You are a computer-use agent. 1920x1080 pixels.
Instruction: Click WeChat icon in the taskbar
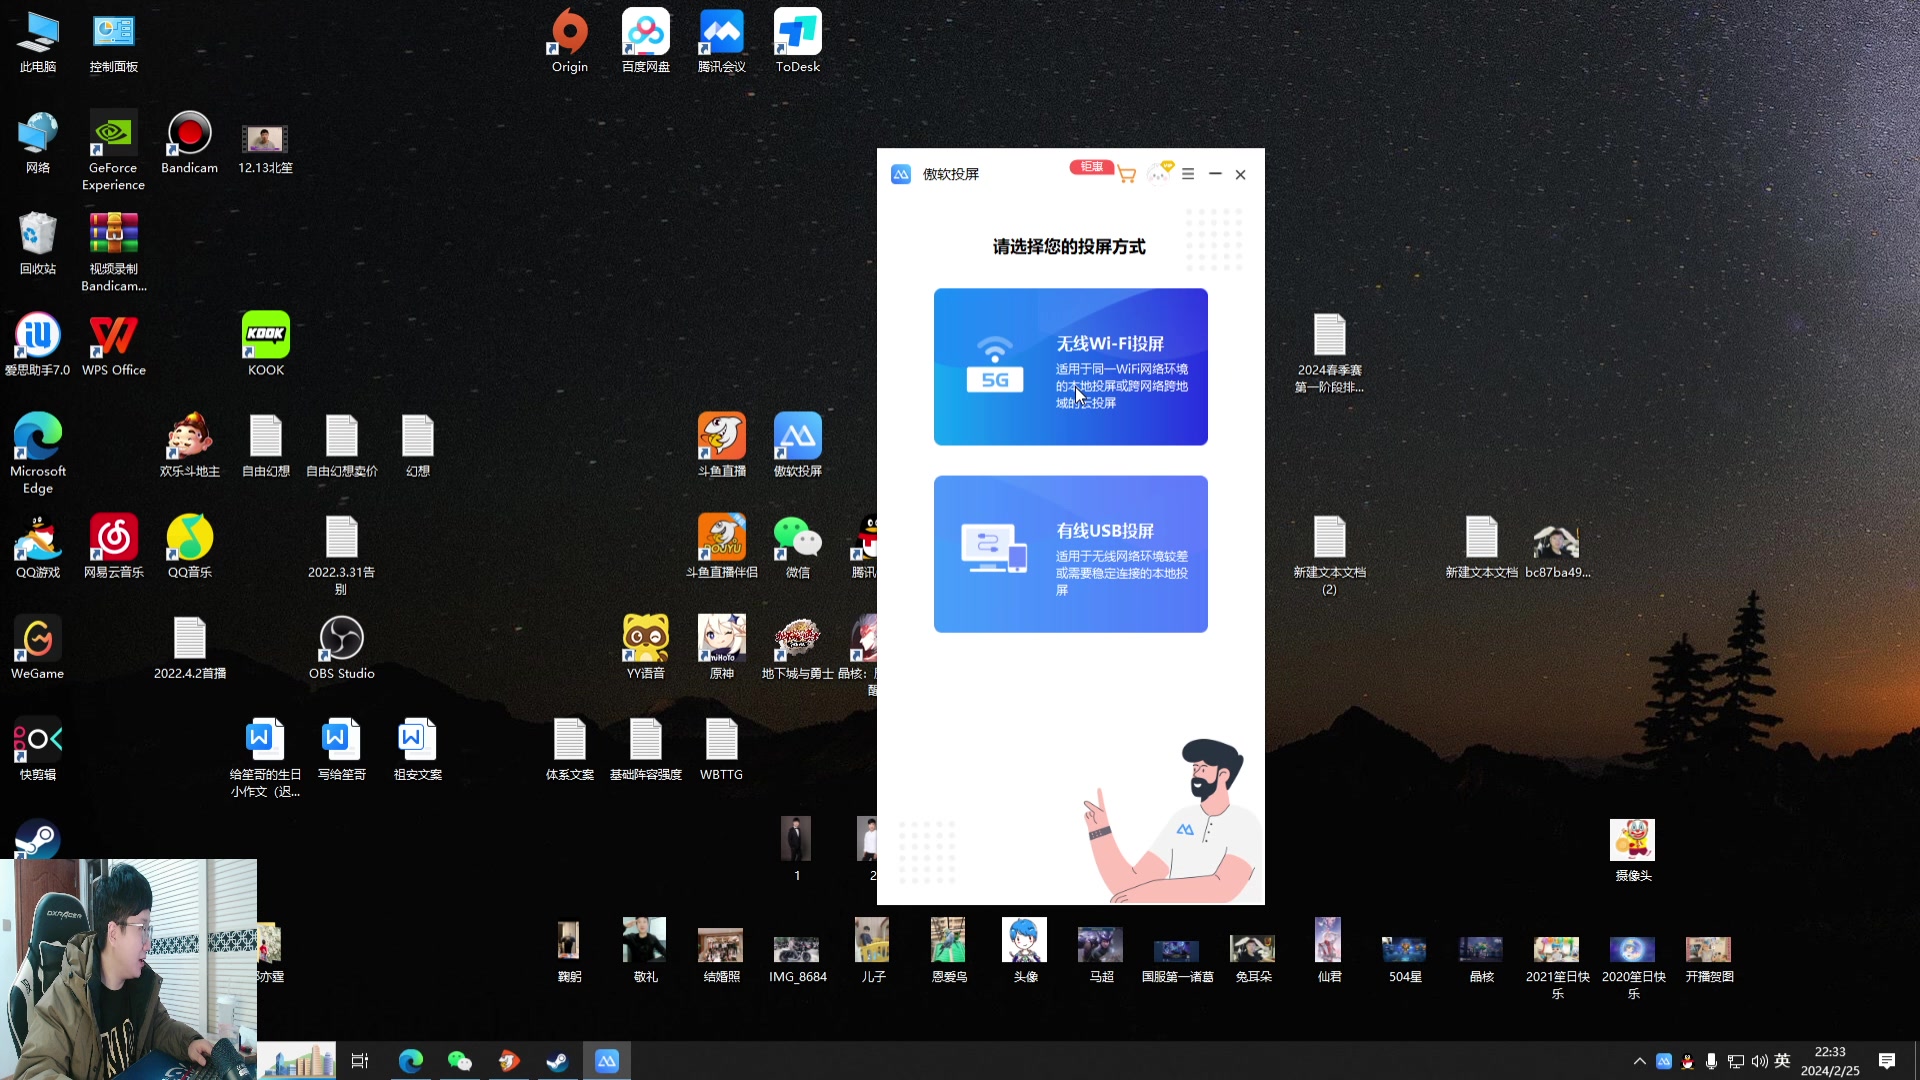click(459, 1061)
